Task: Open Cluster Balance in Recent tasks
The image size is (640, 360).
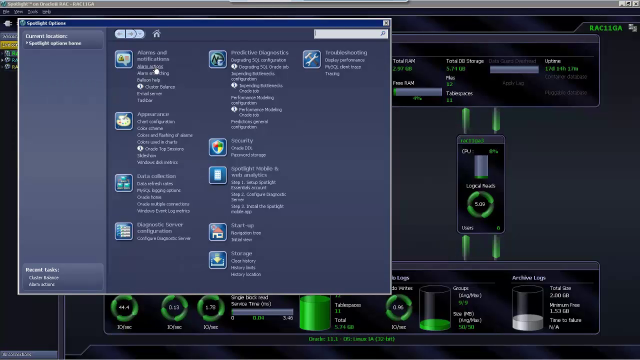Action: point(44,278)
